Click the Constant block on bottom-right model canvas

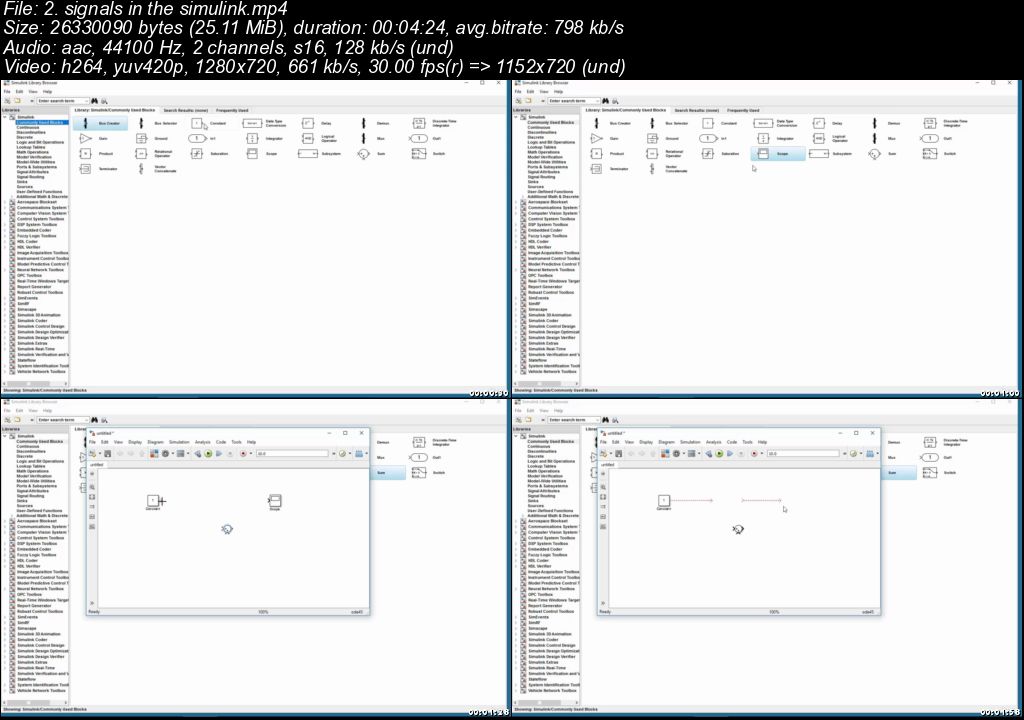point(664,501)
